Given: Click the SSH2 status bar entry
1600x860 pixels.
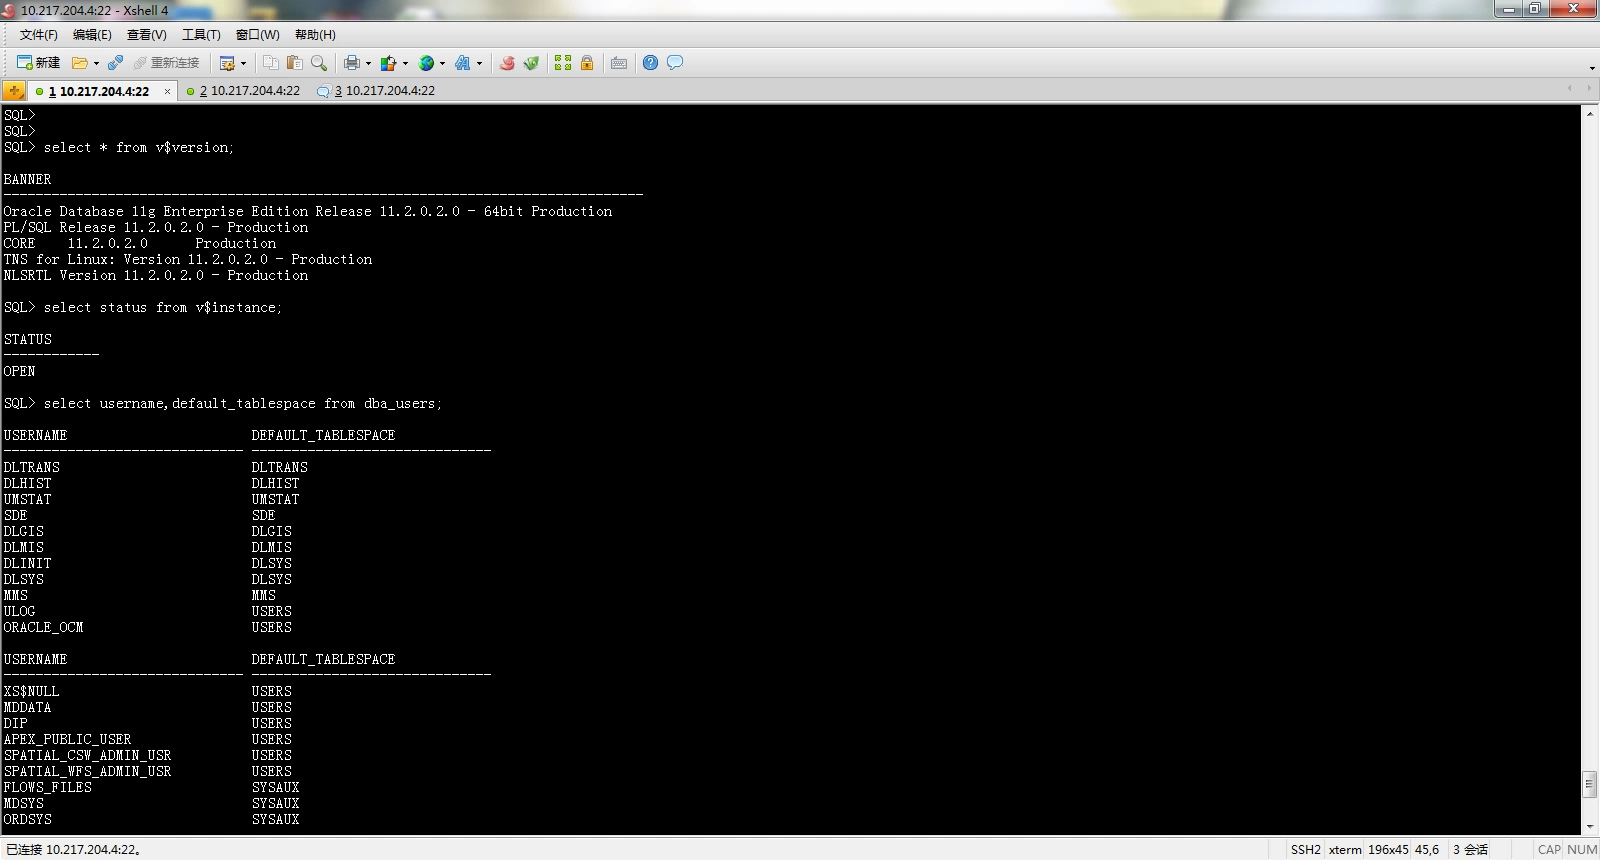Looking at the screenshot, I should coord(1305,850).
